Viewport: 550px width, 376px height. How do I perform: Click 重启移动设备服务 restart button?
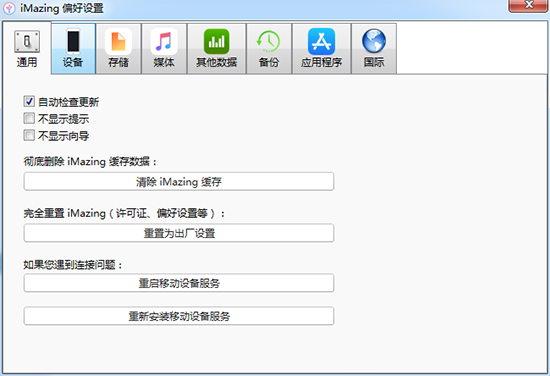tap(179, 283)
